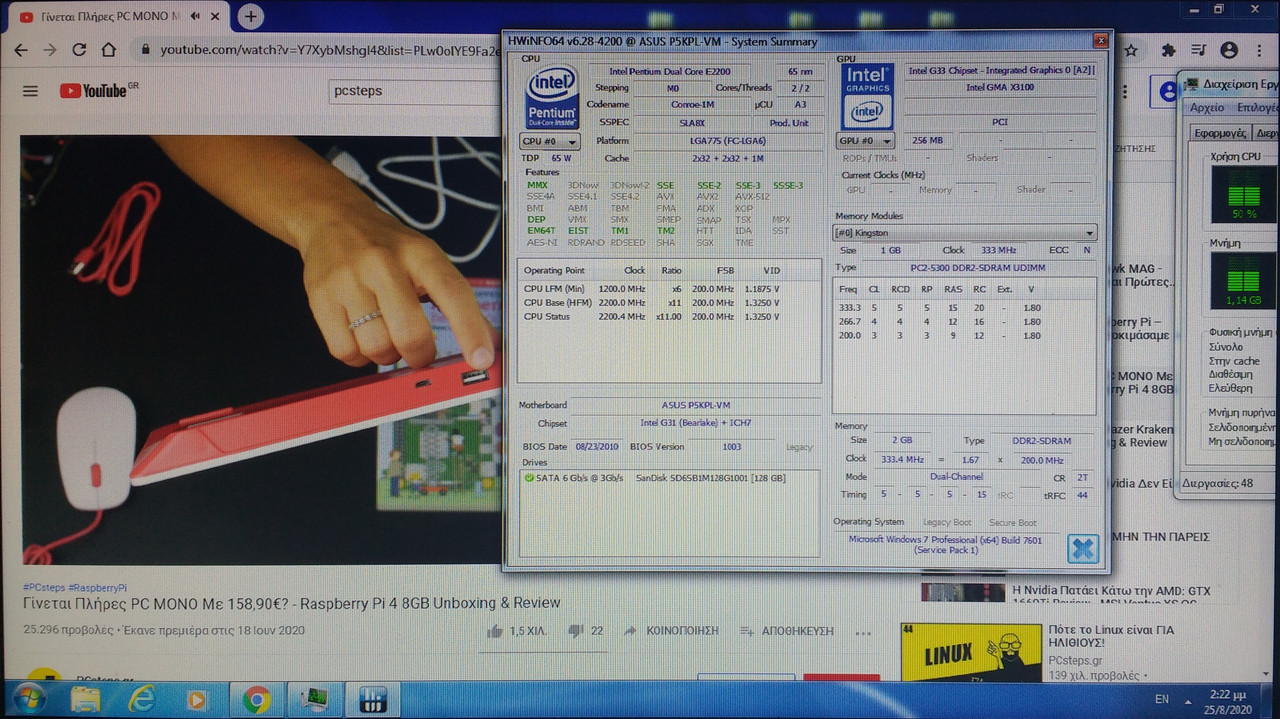Image resolution: width=1280 pixels, height=719 pixels.
Task: Launch Internet Explorer from the taskbar
Action: 142,698
